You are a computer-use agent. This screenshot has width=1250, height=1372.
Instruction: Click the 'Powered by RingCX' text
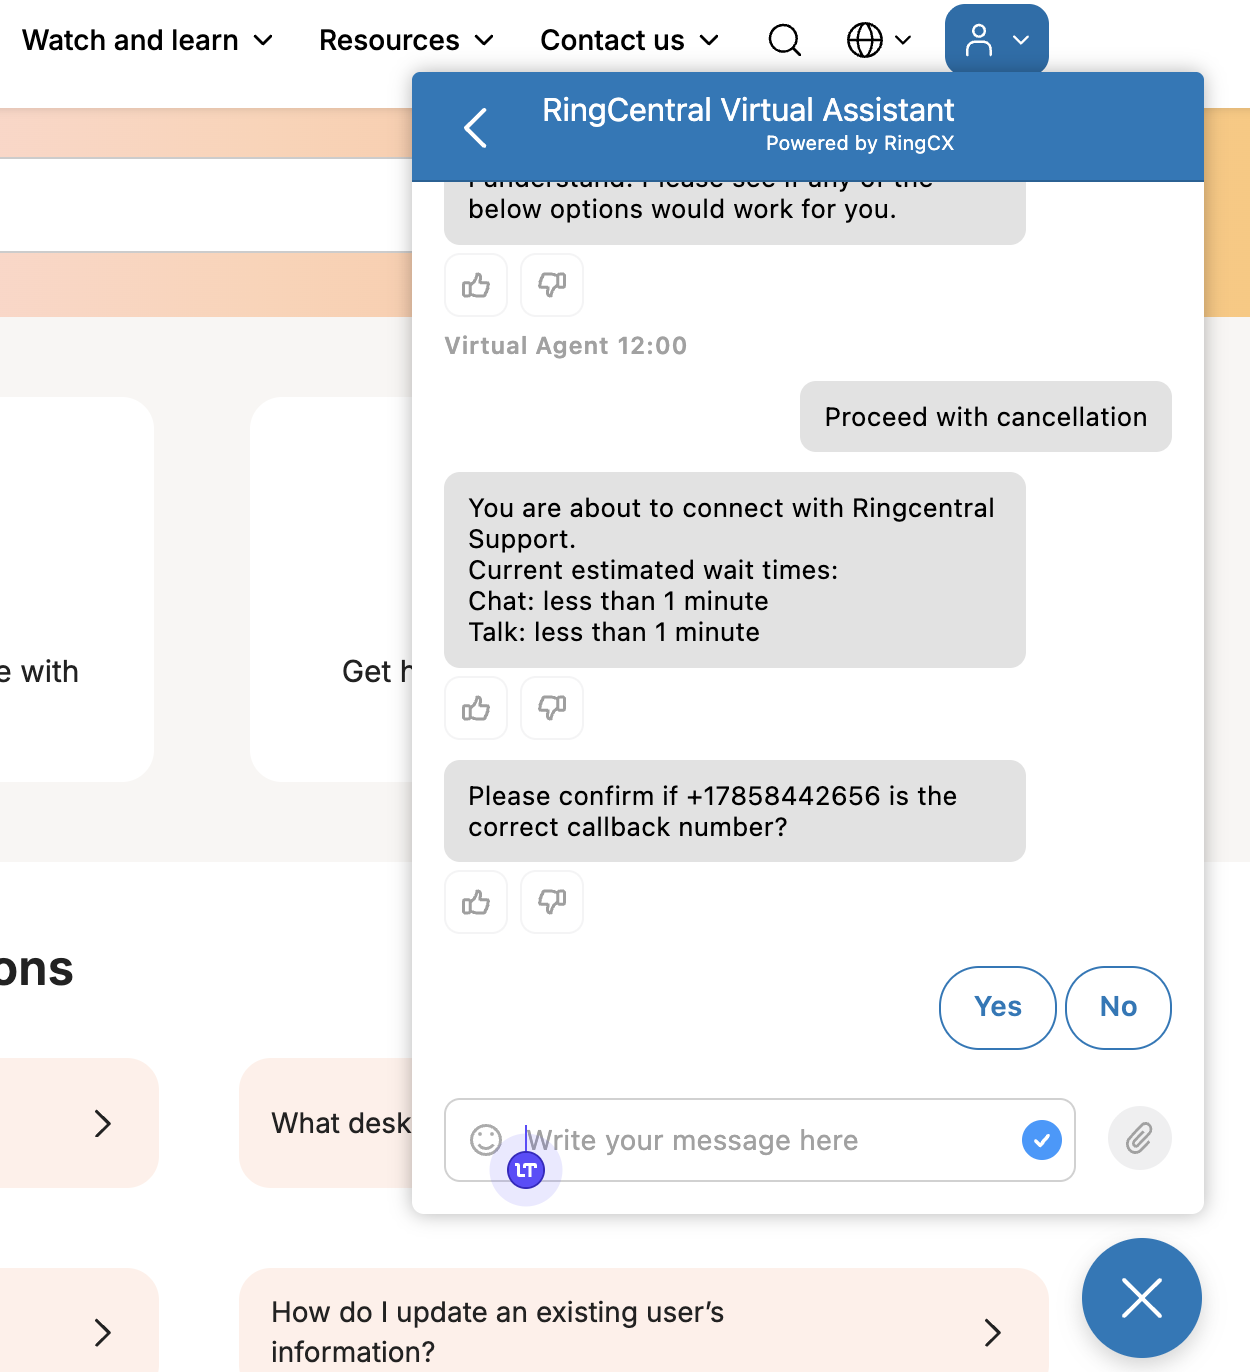[860, 143]
